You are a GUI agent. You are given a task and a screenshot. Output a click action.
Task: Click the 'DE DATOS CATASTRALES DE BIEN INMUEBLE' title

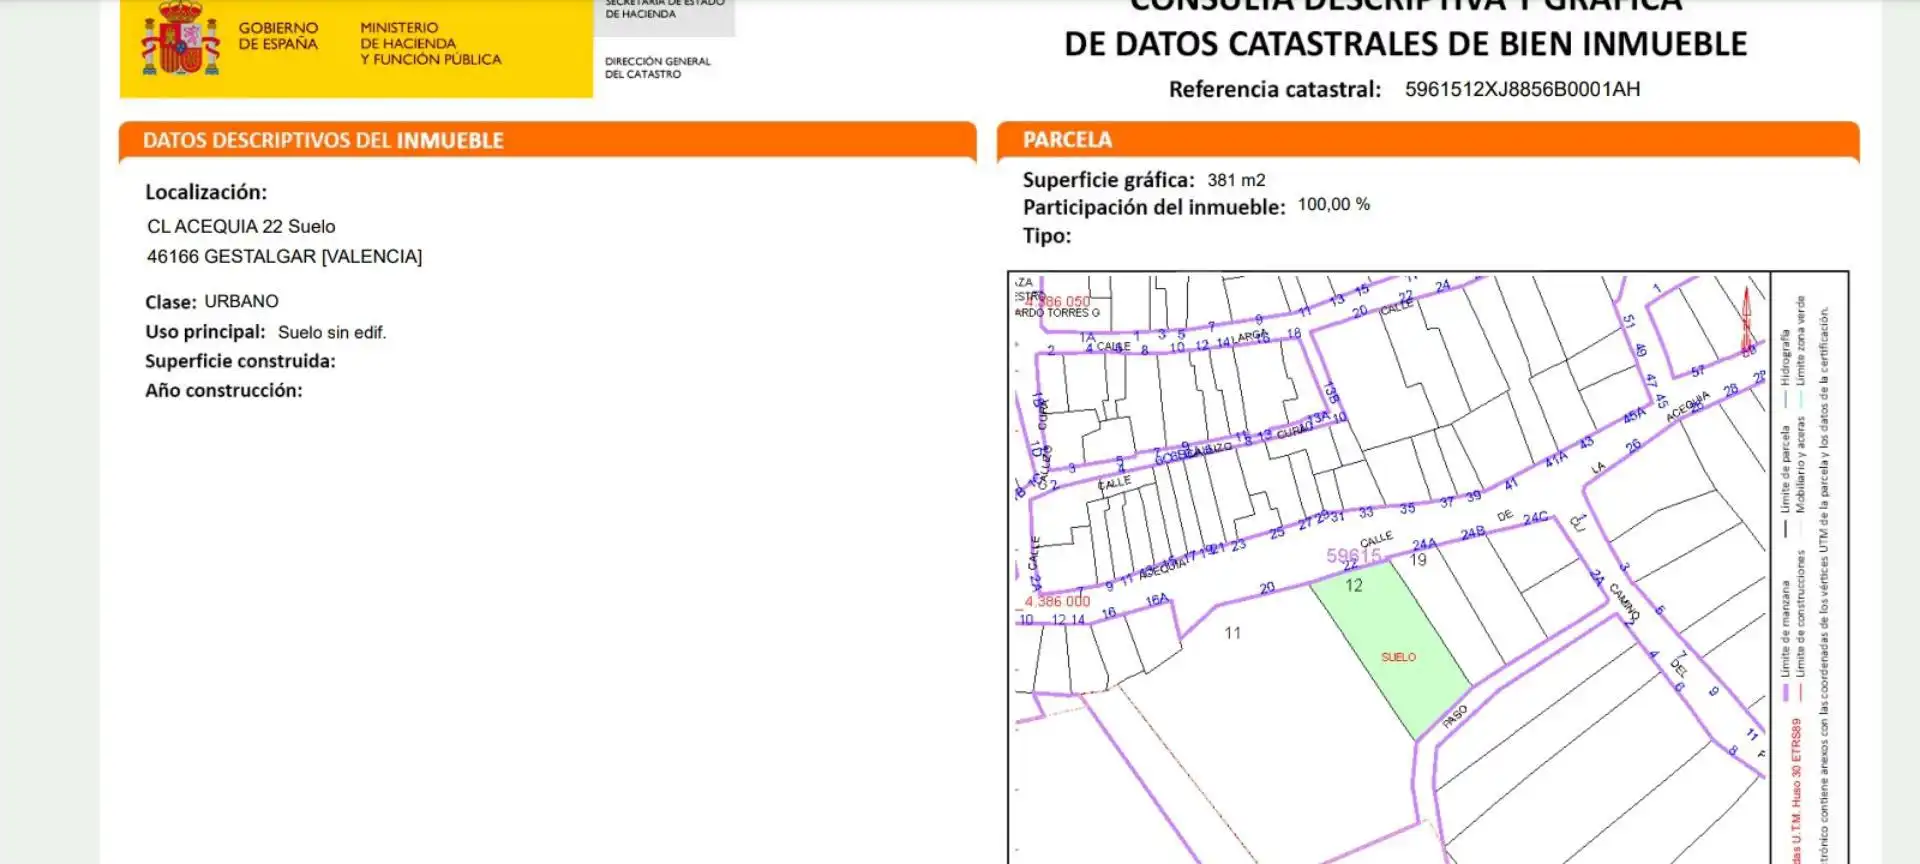pyautogui.click(x=1405, y=44)
